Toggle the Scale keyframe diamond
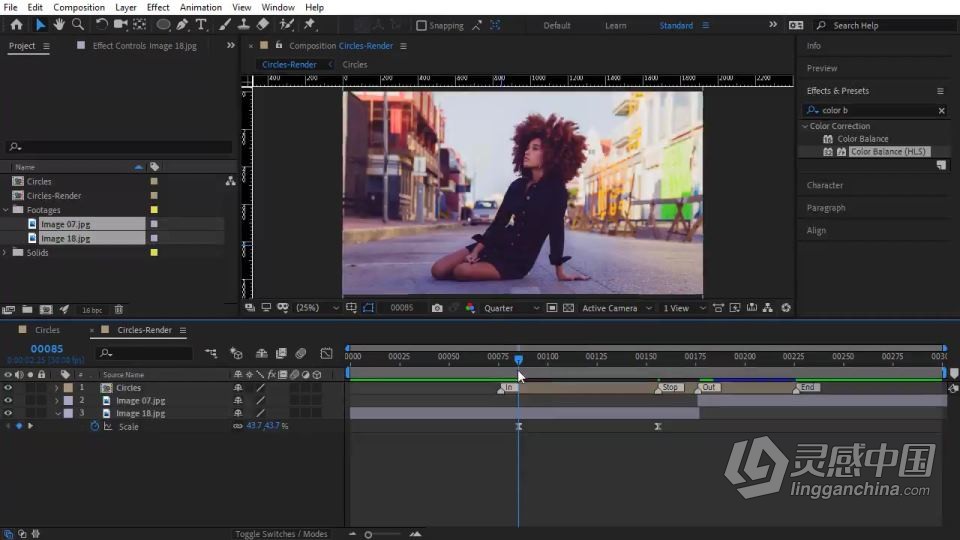Image resolution: width=960 pixels, height=540 pixels. coord(19,426)
